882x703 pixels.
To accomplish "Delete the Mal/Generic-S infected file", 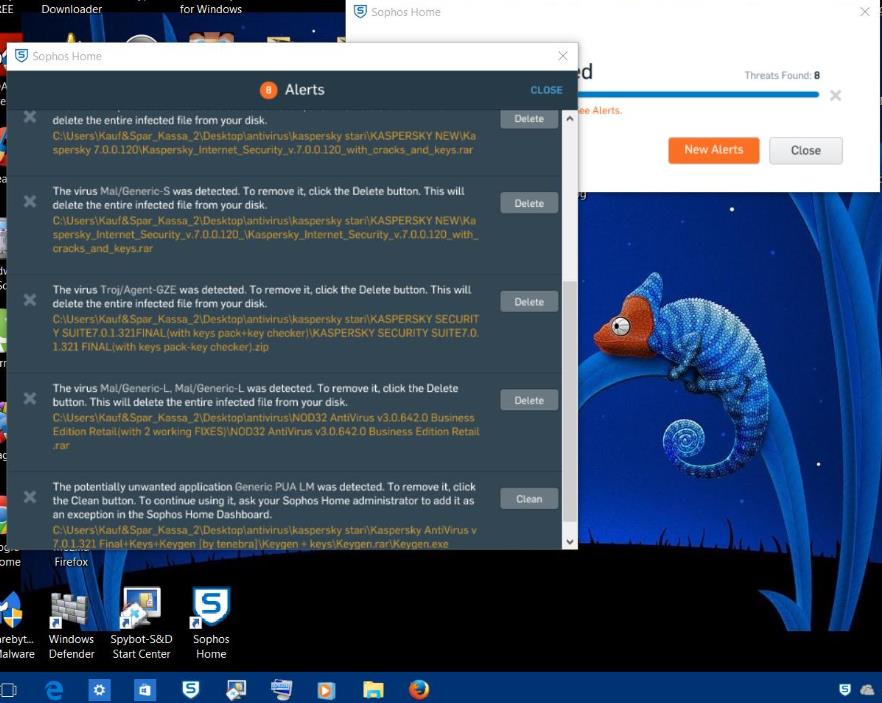I will pos(529,203).
